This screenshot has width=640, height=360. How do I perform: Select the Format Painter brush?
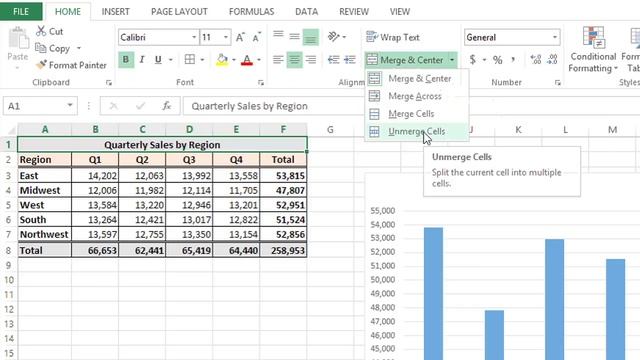tap(41, 65)
